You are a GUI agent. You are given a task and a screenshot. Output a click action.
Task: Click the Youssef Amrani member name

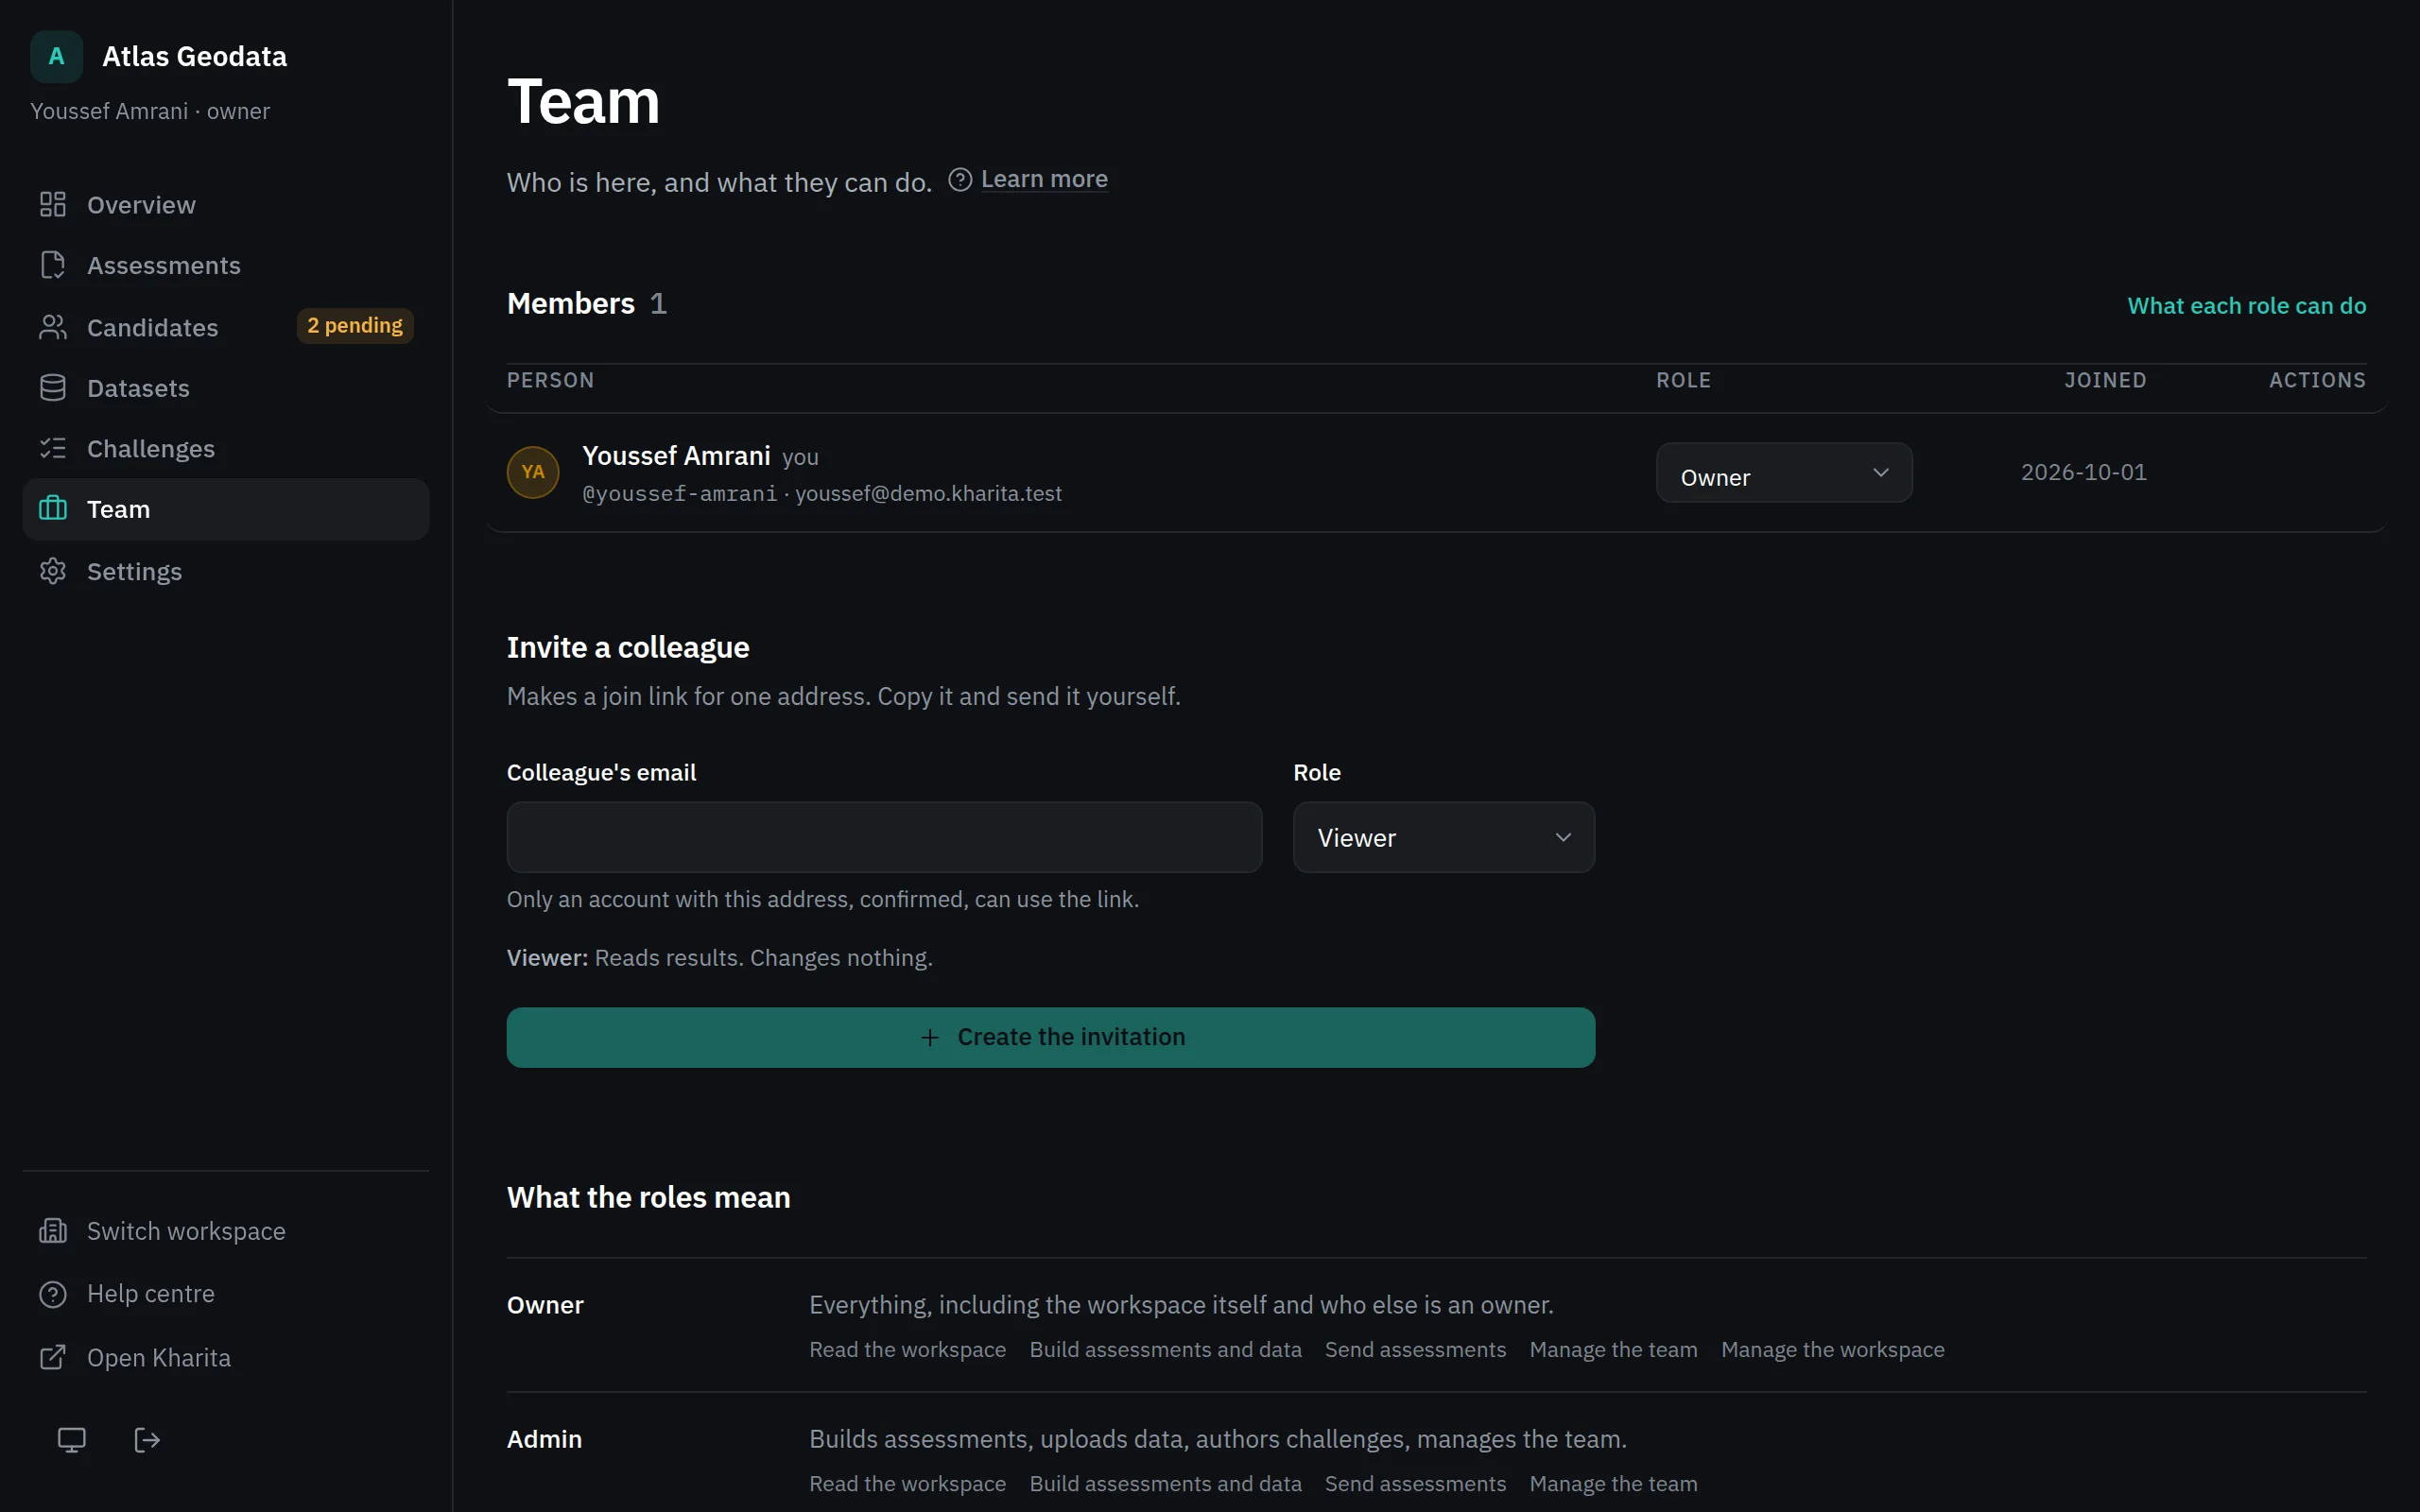(676, 456)
